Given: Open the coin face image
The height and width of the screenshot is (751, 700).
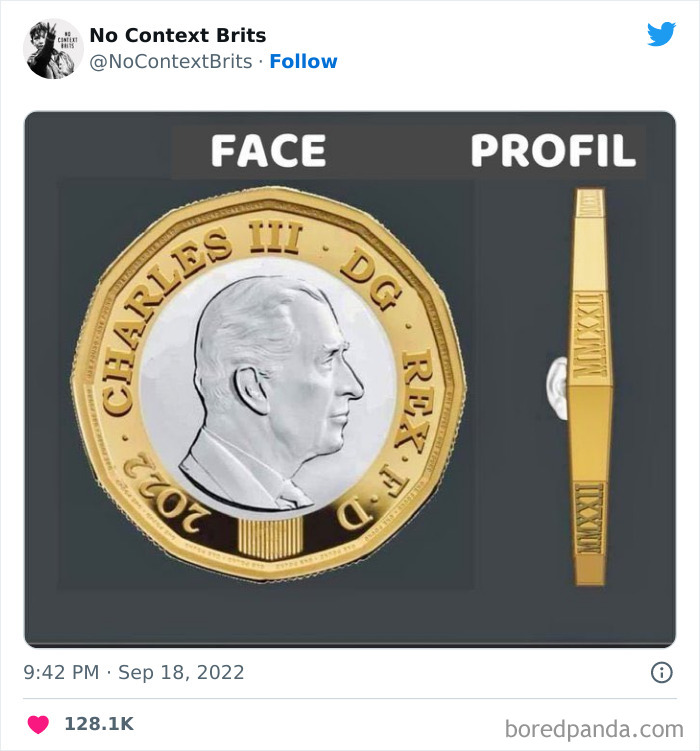Looking at the screenshot, I should [268, 384].
